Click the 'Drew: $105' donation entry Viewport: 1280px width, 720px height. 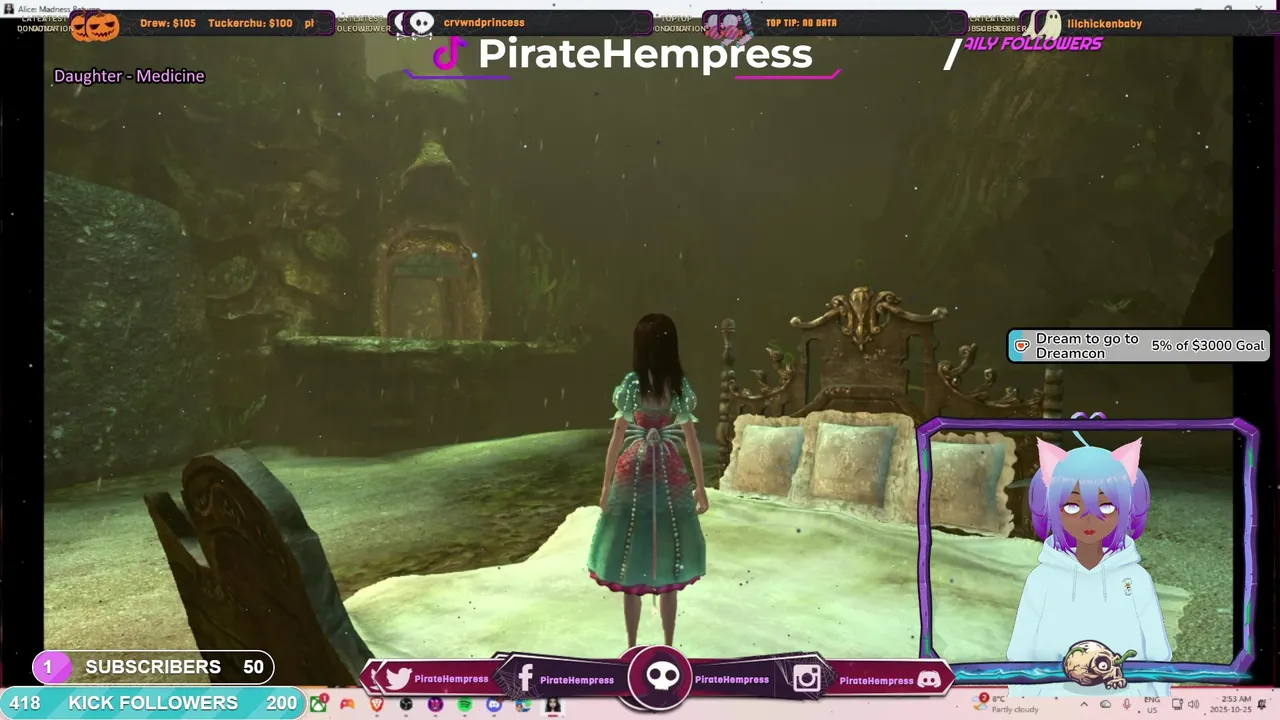[x=168, y=23]
